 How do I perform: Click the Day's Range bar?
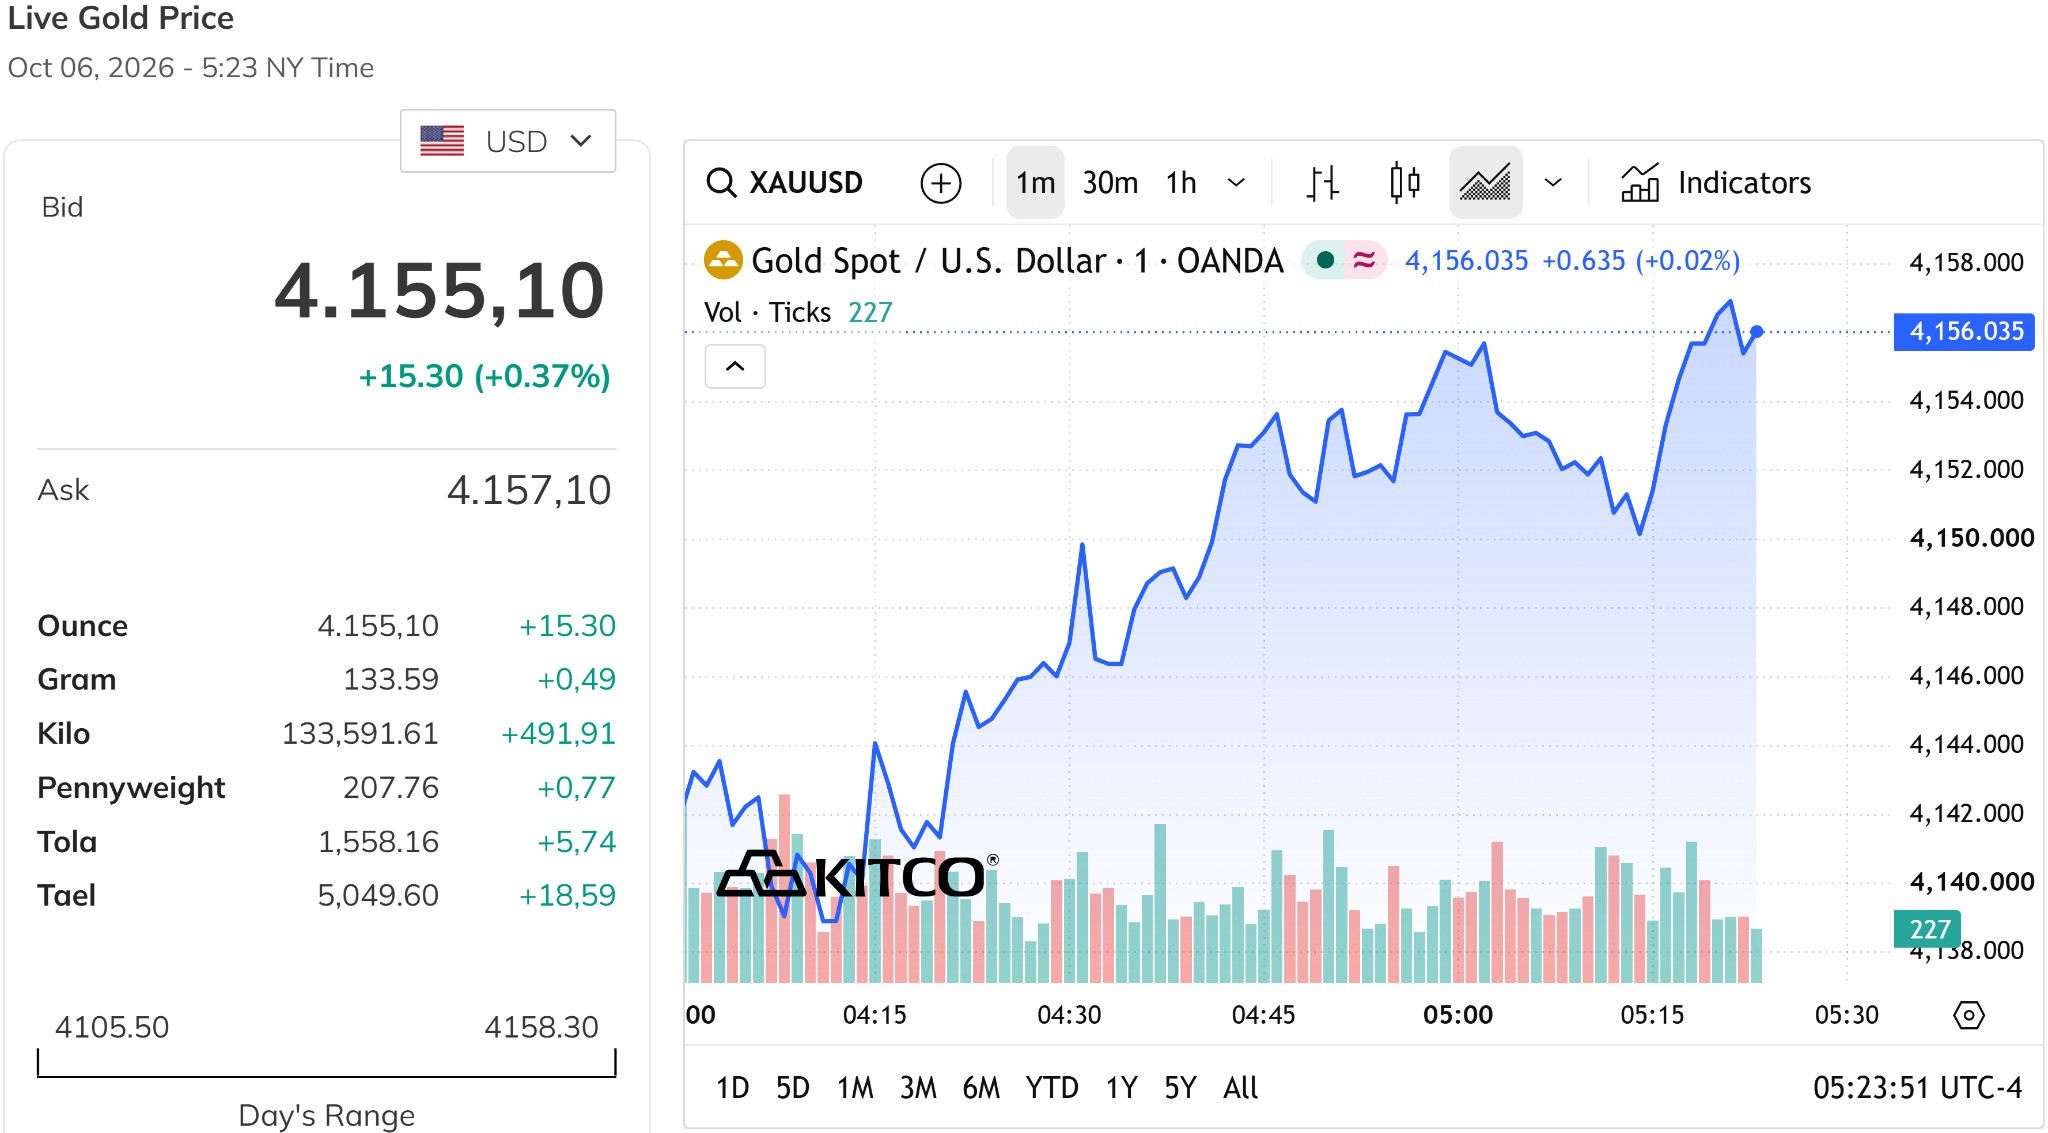326,1063
